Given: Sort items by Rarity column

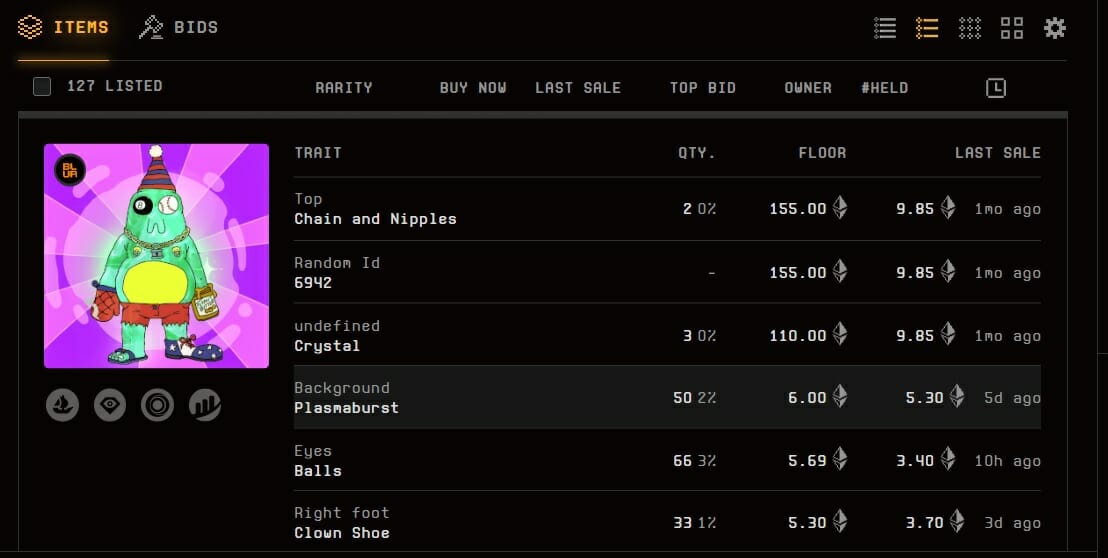Looking at the screenshot, I should 344,88.
